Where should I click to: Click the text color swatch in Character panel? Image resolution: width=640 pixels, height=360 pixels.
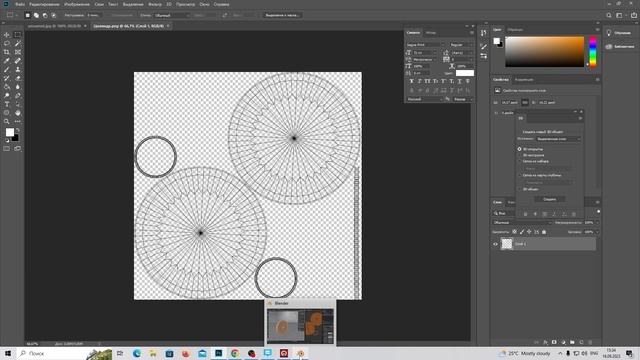[465, 73]
